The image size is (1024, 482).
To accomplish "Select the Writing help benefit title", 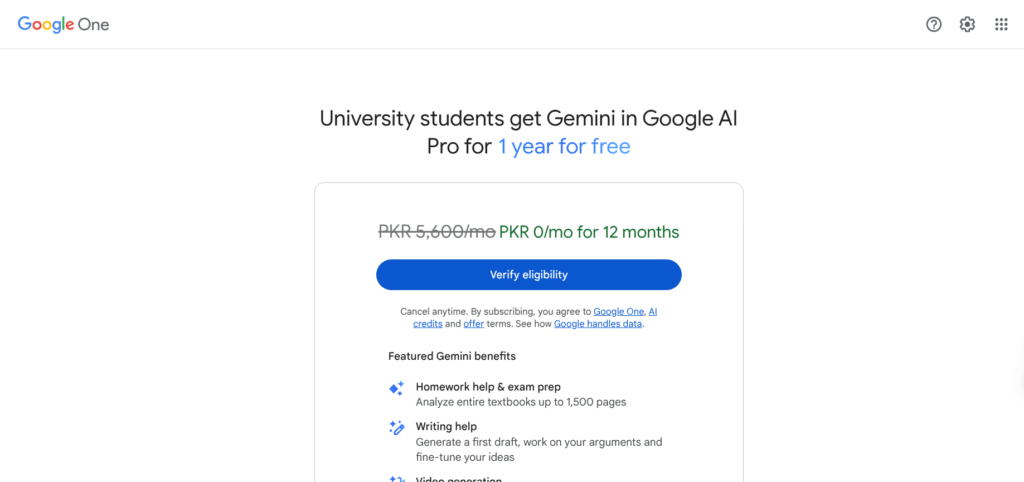I will (446, 427).
